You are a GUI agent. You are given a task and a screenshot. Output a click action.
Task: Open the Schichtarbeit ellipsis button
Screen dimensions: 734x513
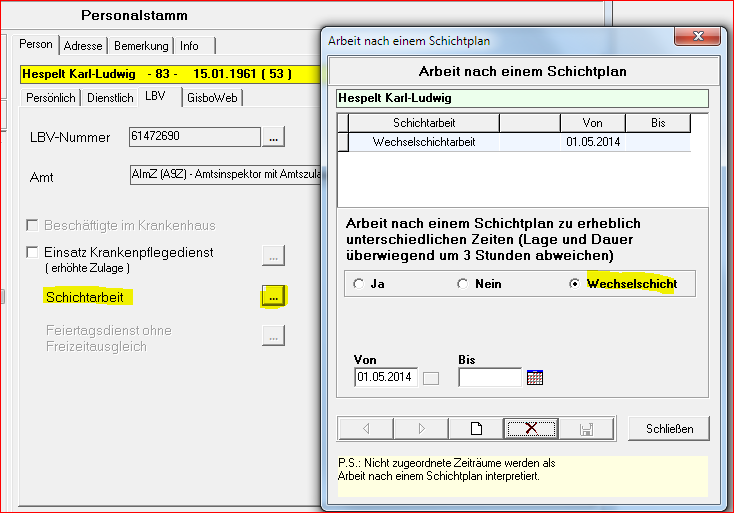point(274,297)
